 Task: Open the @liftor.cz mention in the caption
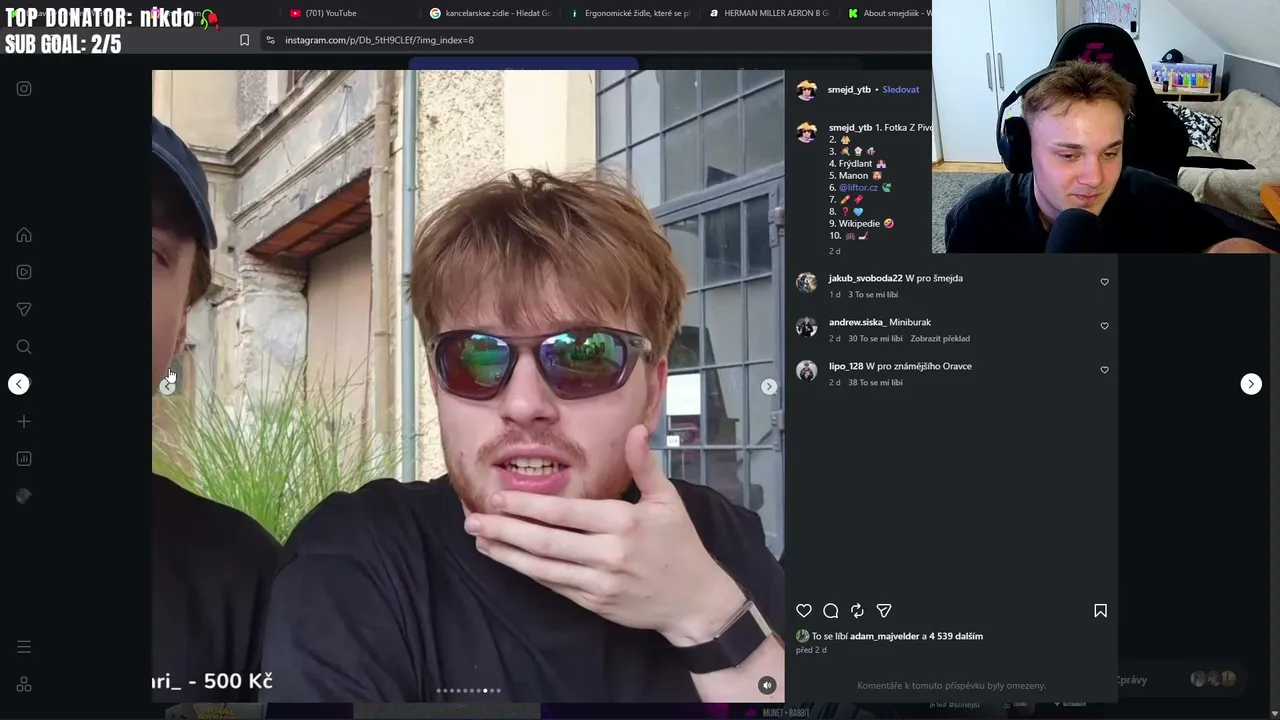(x=858, y=188)
